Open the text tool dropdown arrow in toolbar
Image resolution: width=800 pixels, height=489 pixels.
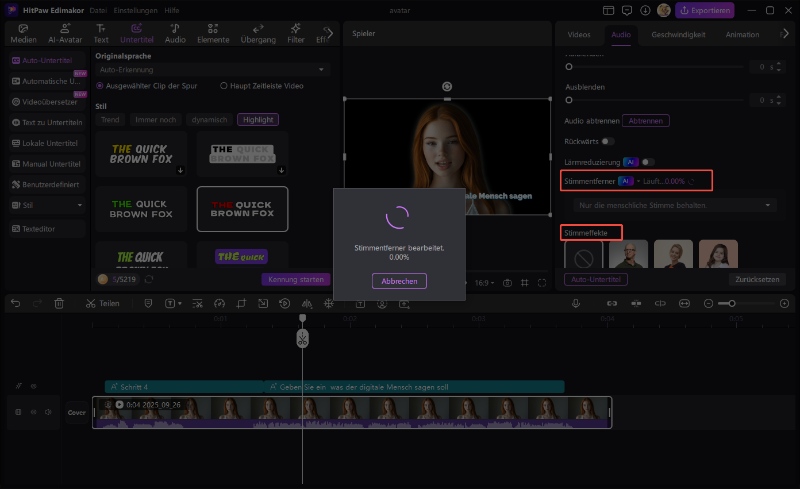click(180, 304)
